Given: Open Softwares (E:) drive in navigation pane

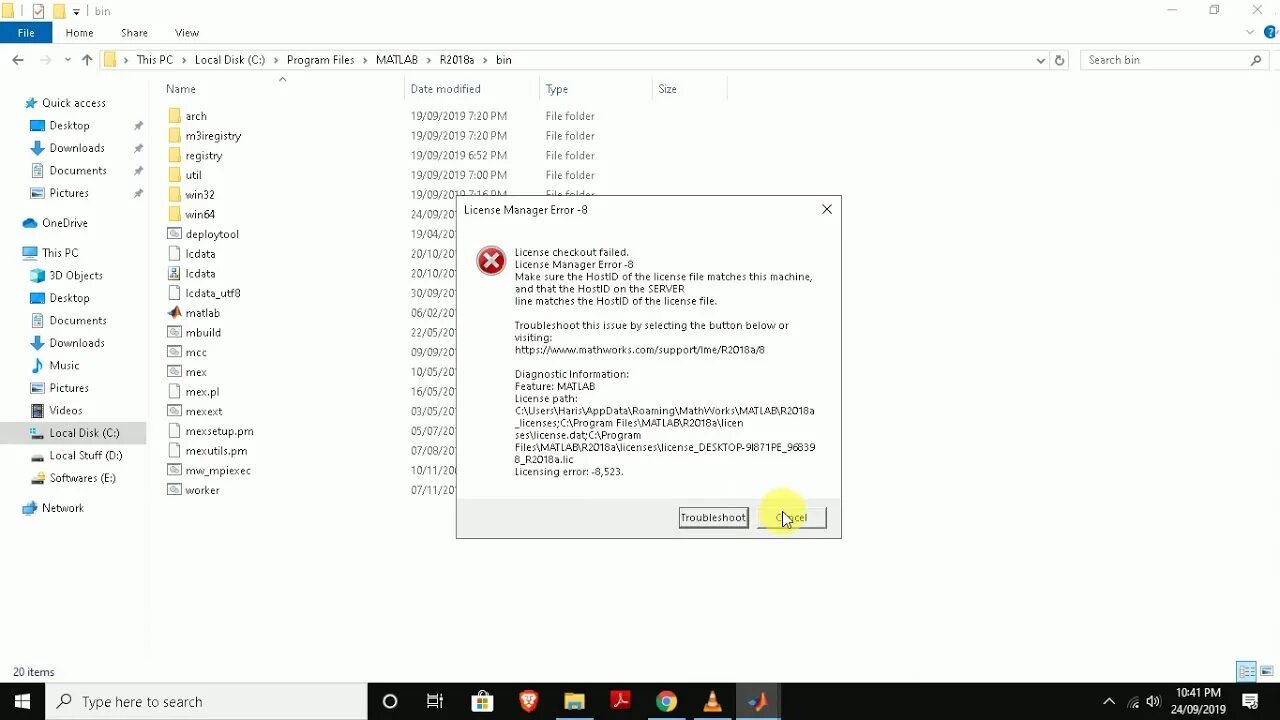Looking at the screenshot, I should coord(82,478).
